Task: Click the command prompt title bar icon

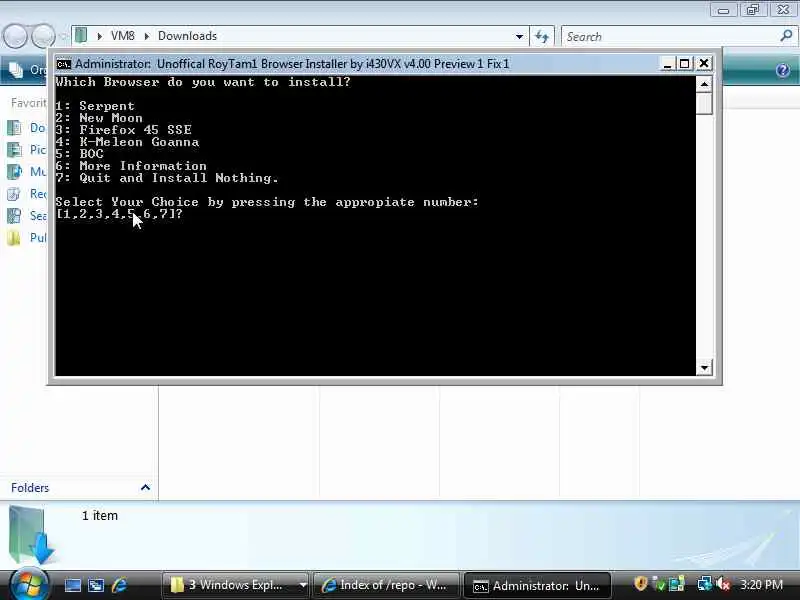Action: click(x=64, y=64)
